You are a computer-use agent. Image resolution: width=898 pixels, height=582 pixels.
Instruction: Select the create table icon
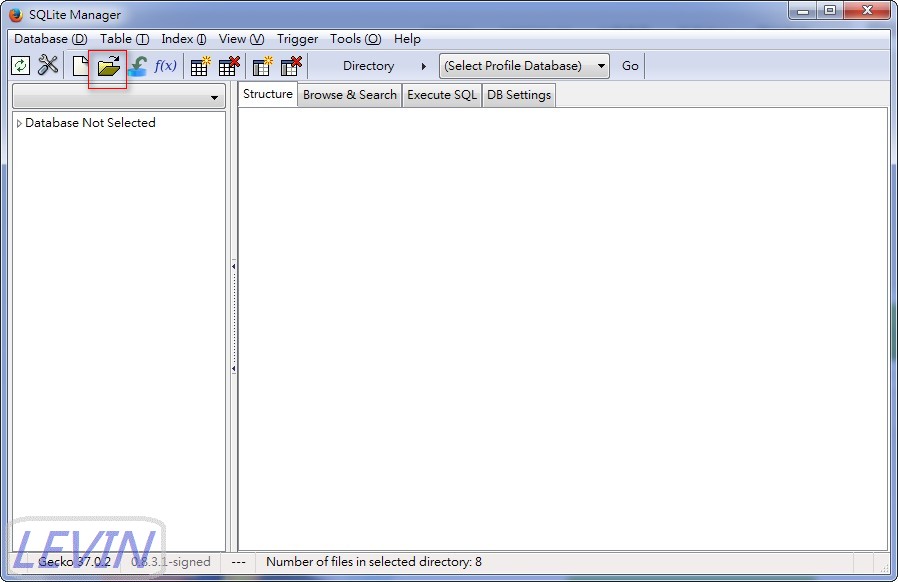pyautogui.click(x=199, y=65)
